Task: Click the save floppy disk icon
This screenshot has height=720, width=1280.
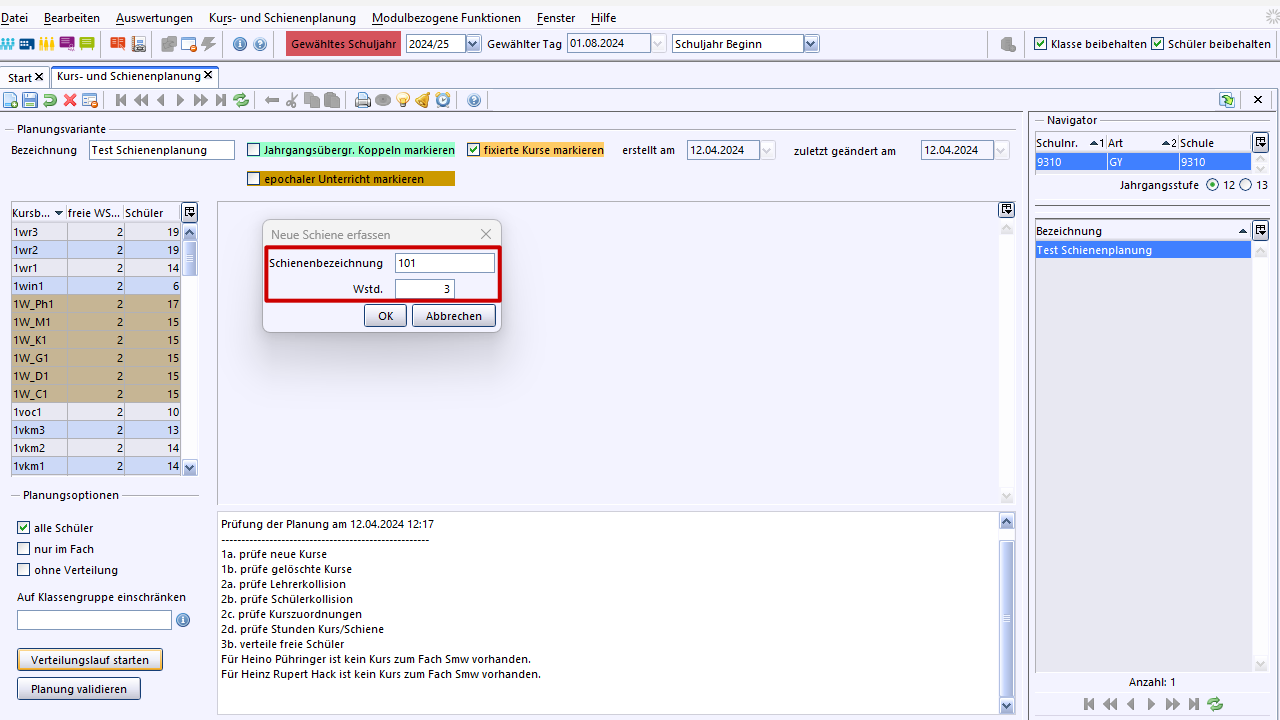Action: (30, 100)
